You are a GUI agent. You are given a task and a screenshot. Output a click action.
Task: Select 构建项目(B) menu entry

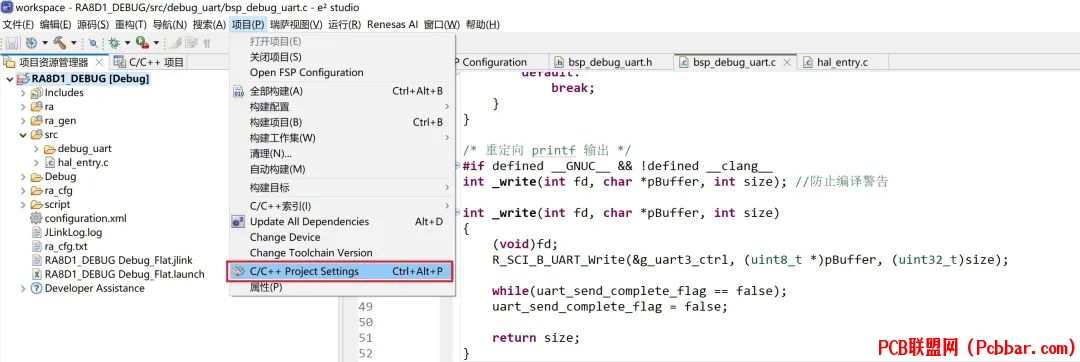pyautogui.click(x=342, y=123)
